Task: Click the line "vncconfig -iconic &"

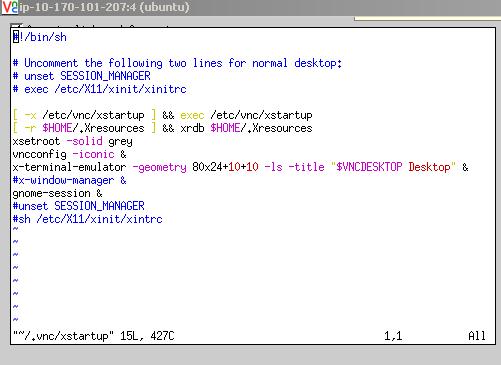Action: (x=70, y=154)
